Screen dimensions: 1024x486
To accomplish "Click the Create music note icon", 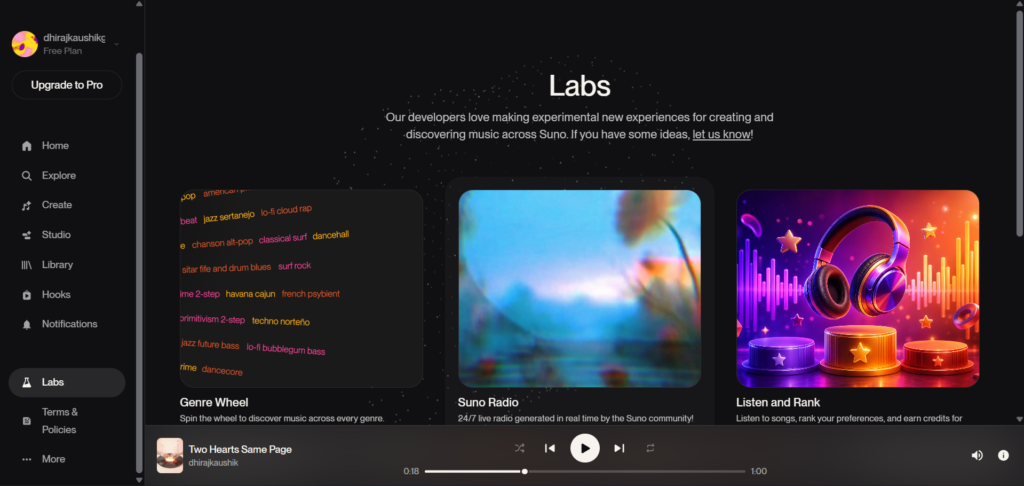I will 27,205.
